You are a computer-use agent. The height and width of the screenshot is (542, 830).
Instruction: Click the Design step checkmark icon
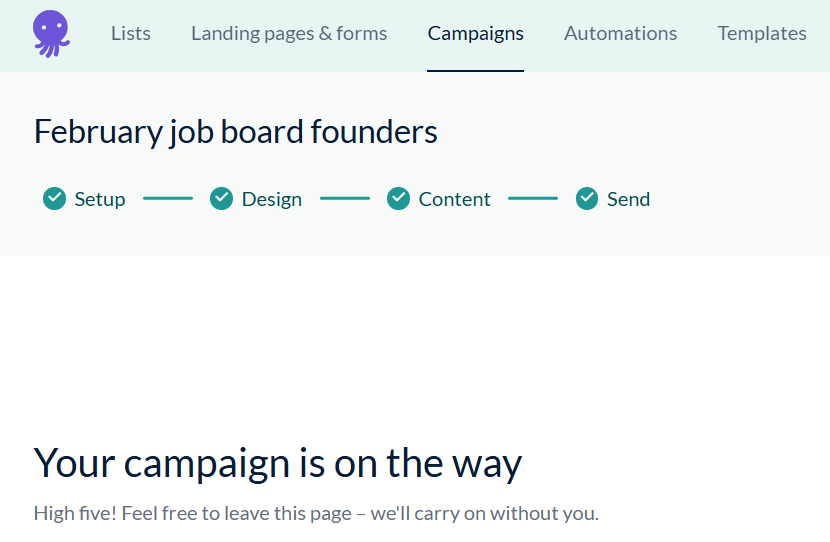222,199
